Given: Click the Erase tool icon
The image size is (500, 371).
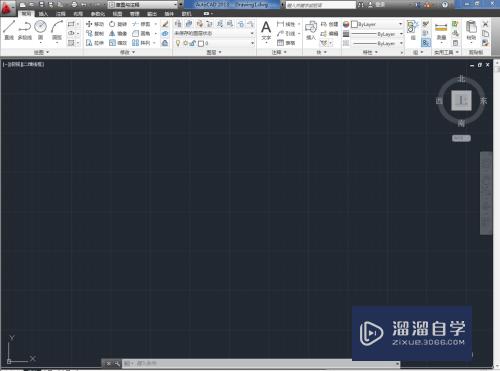Looking at the screenshot, I should click(x=165, y=24).
